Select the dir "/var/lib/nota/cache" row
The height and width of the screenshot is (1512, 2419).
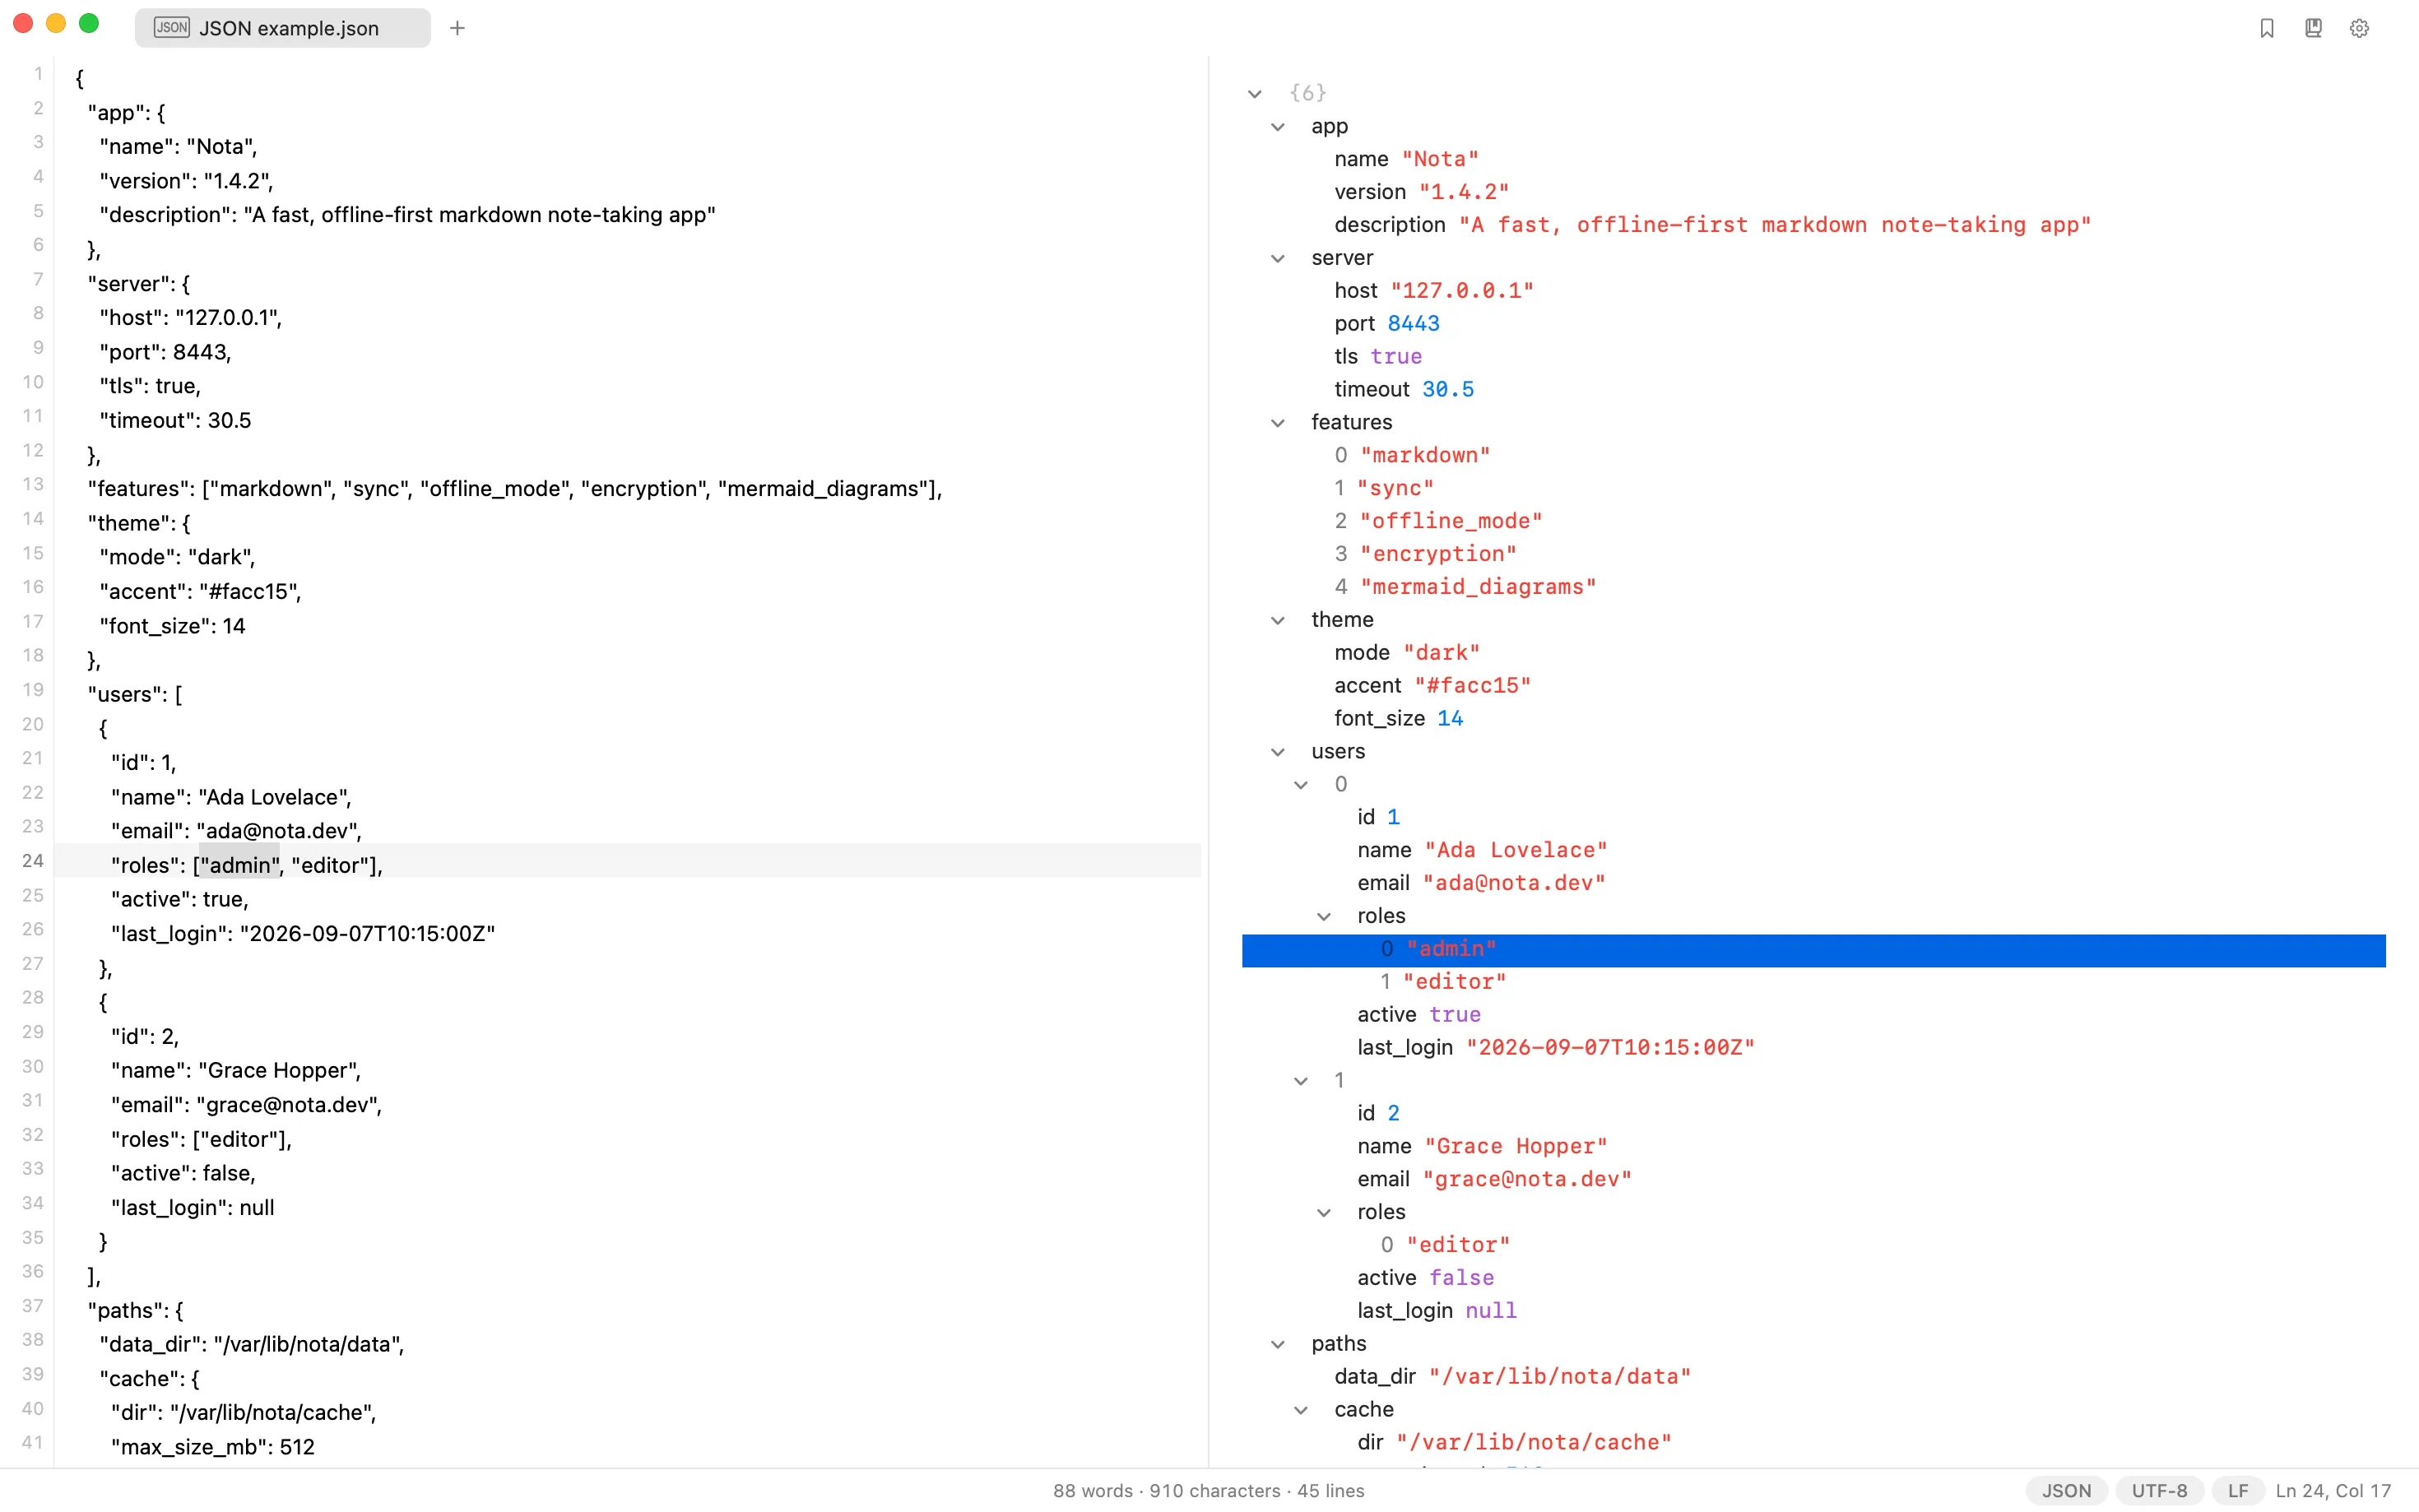coord(1813,1443)
